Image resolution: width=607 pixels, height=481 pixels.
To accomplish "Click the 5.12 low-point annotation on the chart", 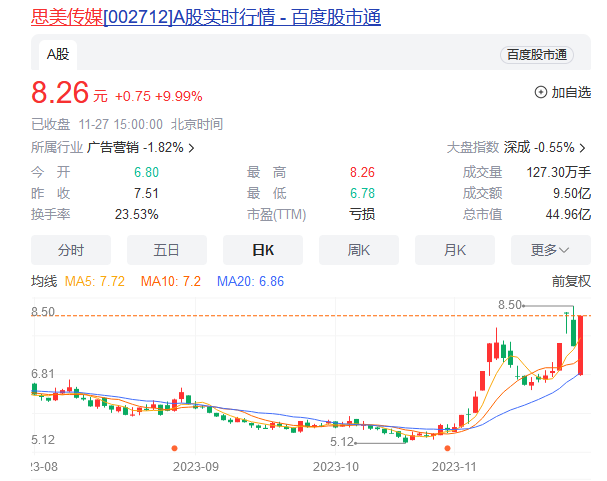I will point(342,442).
